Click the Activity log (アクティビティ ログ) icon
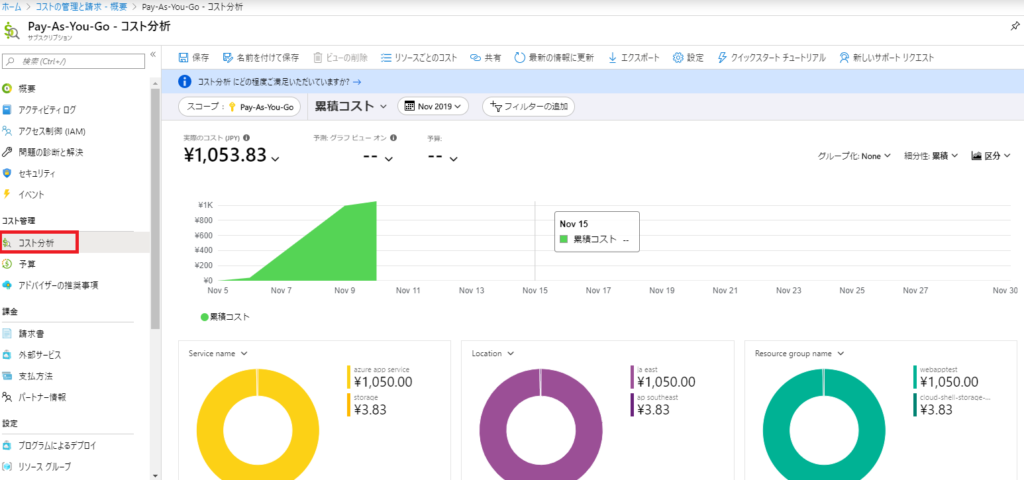 pos(7,110)
